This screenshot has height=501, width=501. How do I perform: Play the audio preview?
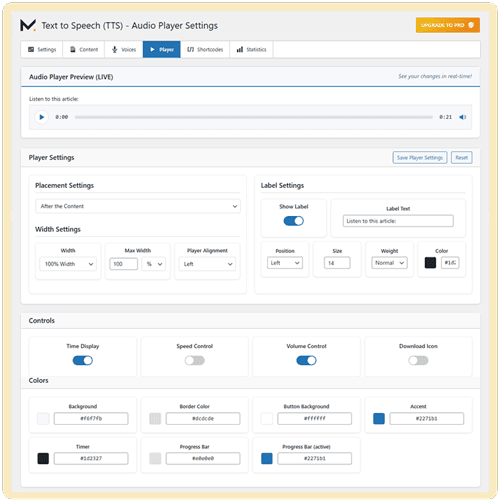42,117
